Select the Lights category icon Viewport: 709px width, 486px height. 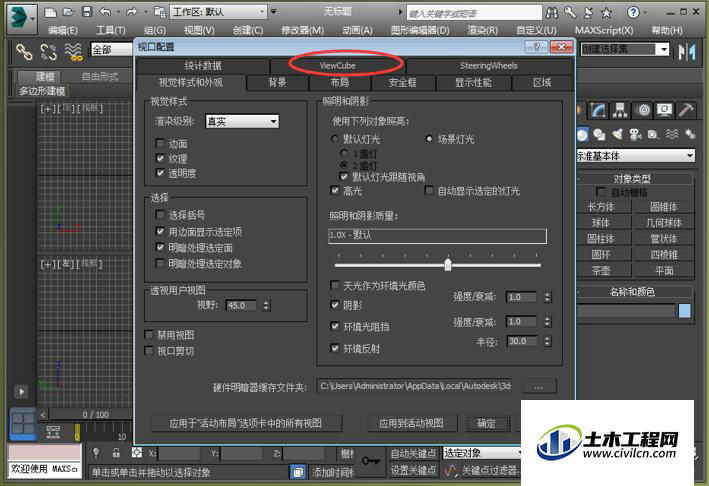tap(617, 134)
